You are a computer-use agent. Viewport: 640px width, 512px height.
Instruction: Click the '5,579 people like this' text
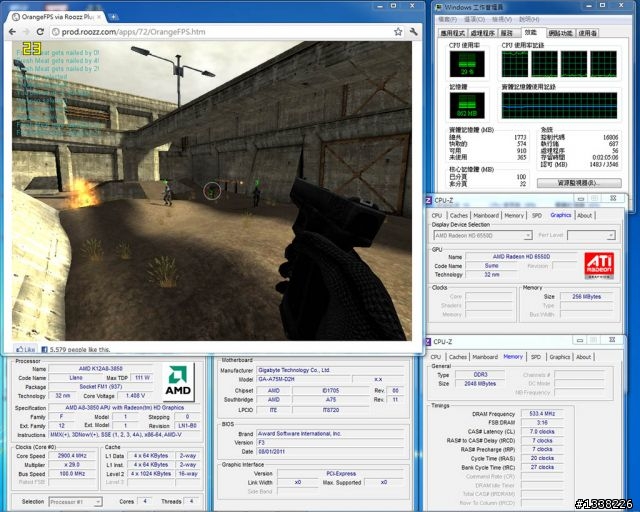click(x=80, y=349)
